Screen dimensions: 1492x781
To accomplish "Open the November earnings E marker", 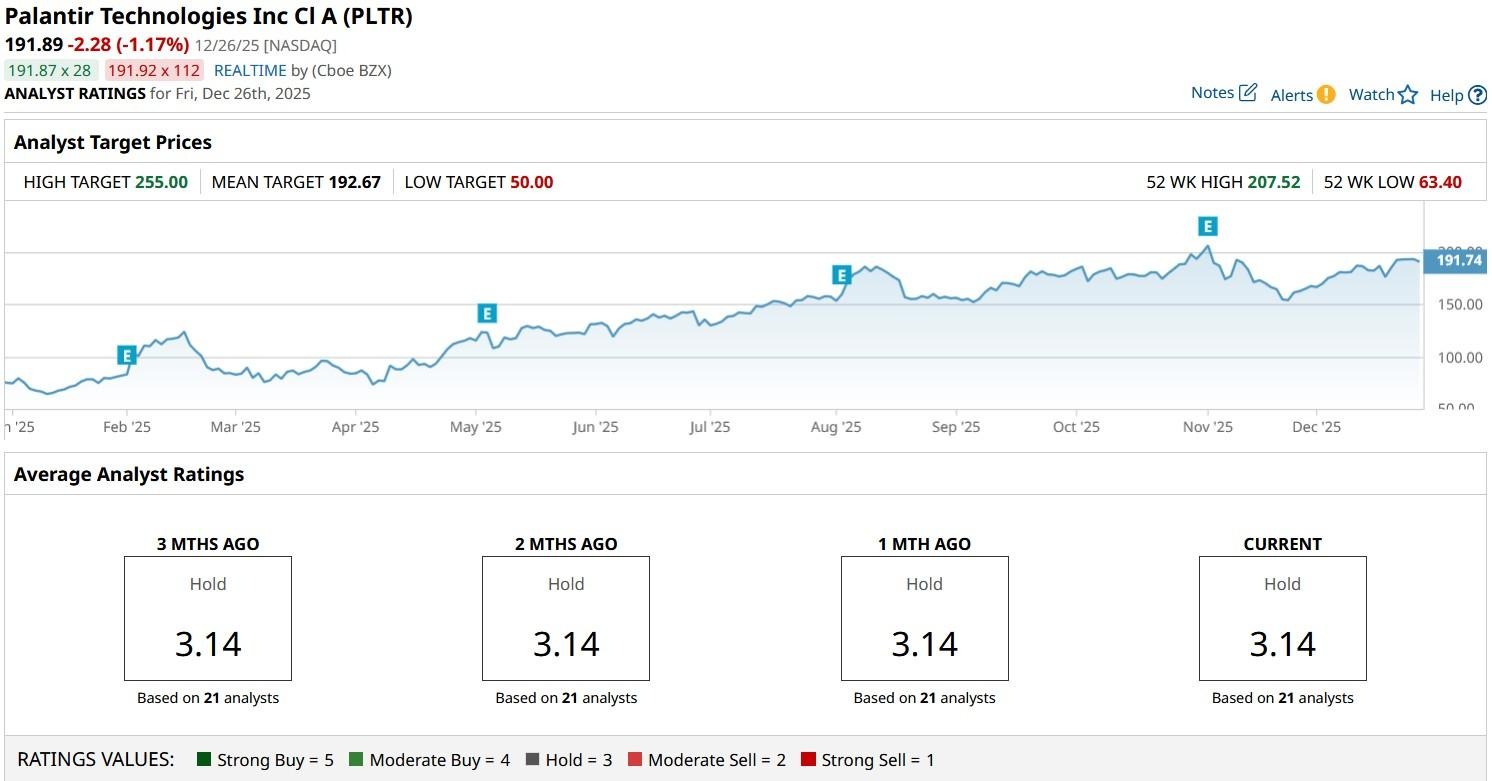I will [x=1208, y=226].
